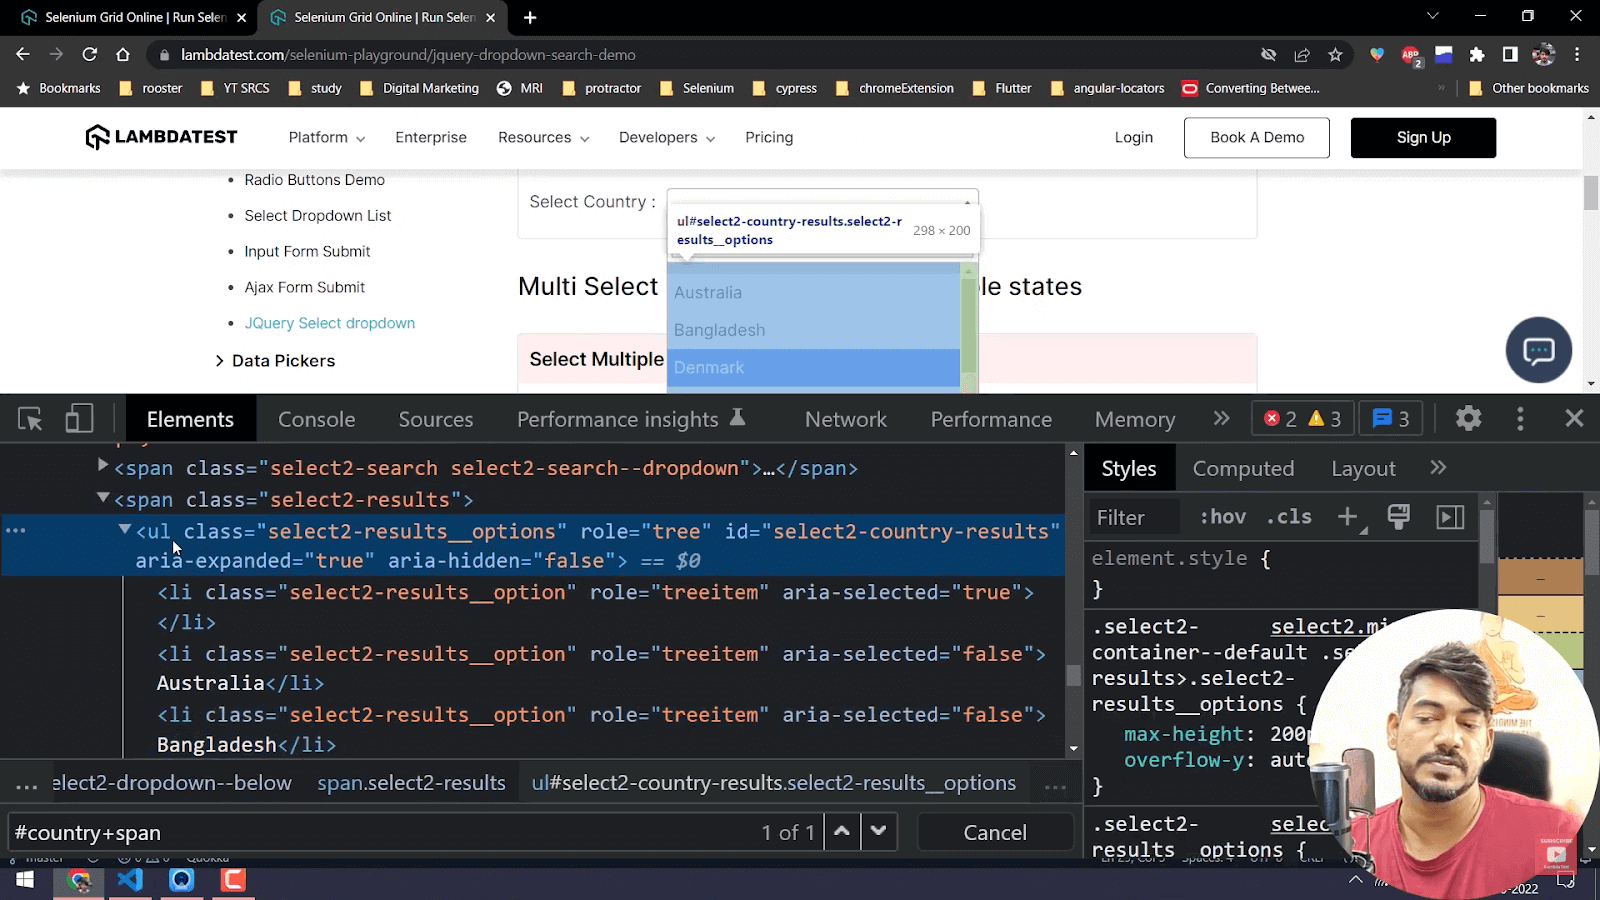Go to next search result arrow
Image resolution: width=1600 pixels, height=900 pixels.
tap(878, 832)
